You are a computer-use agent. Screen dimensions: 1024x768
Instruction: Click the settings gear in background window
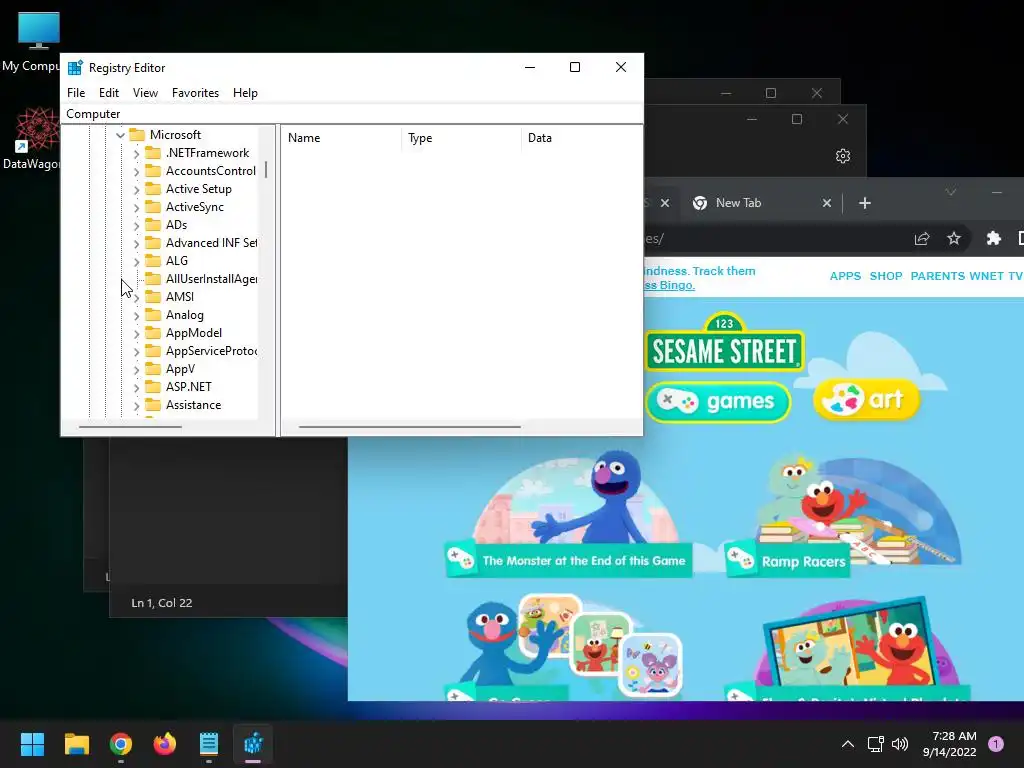[842, 156]
